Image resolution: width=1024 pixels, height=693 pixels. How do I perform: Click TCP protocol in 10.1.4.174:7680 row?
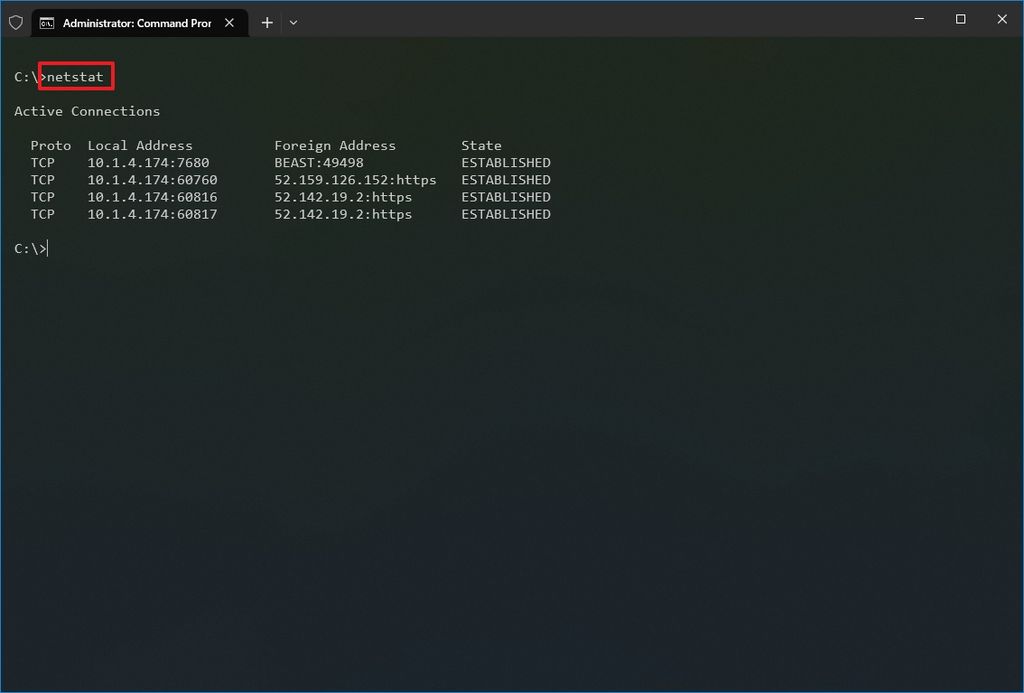[x=42, y=163]
